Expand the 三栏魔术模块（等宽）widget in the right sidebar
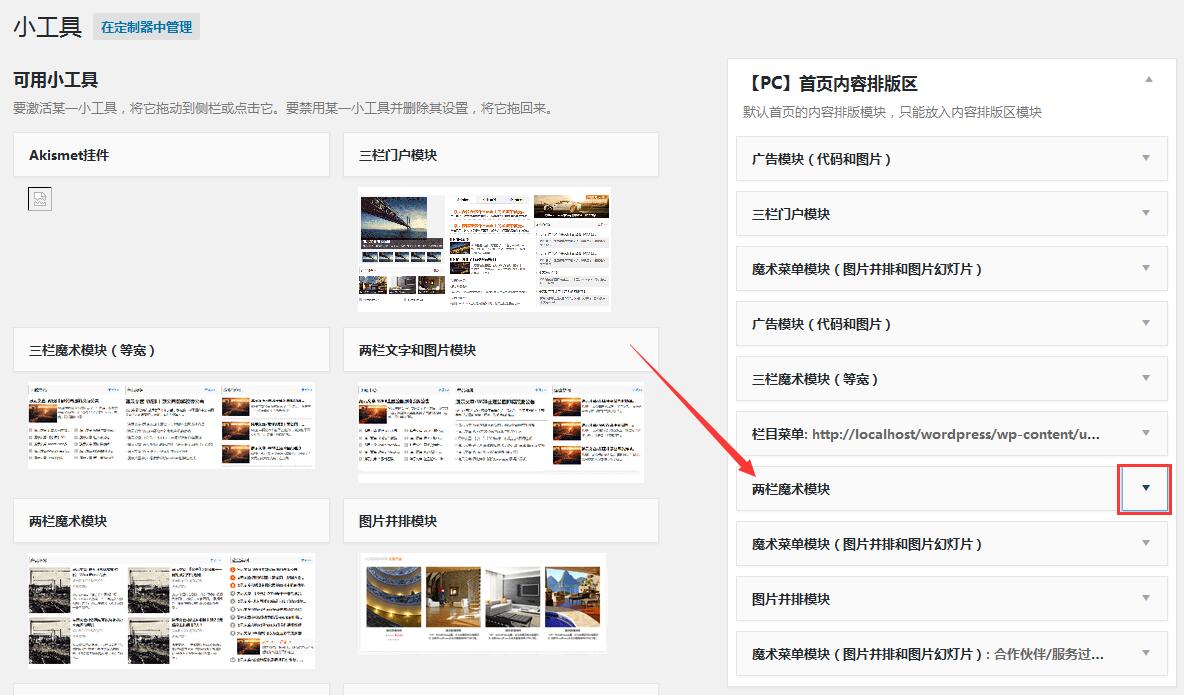The height and width of the screenshot is (695, 1184). [x=1146, y=378]
